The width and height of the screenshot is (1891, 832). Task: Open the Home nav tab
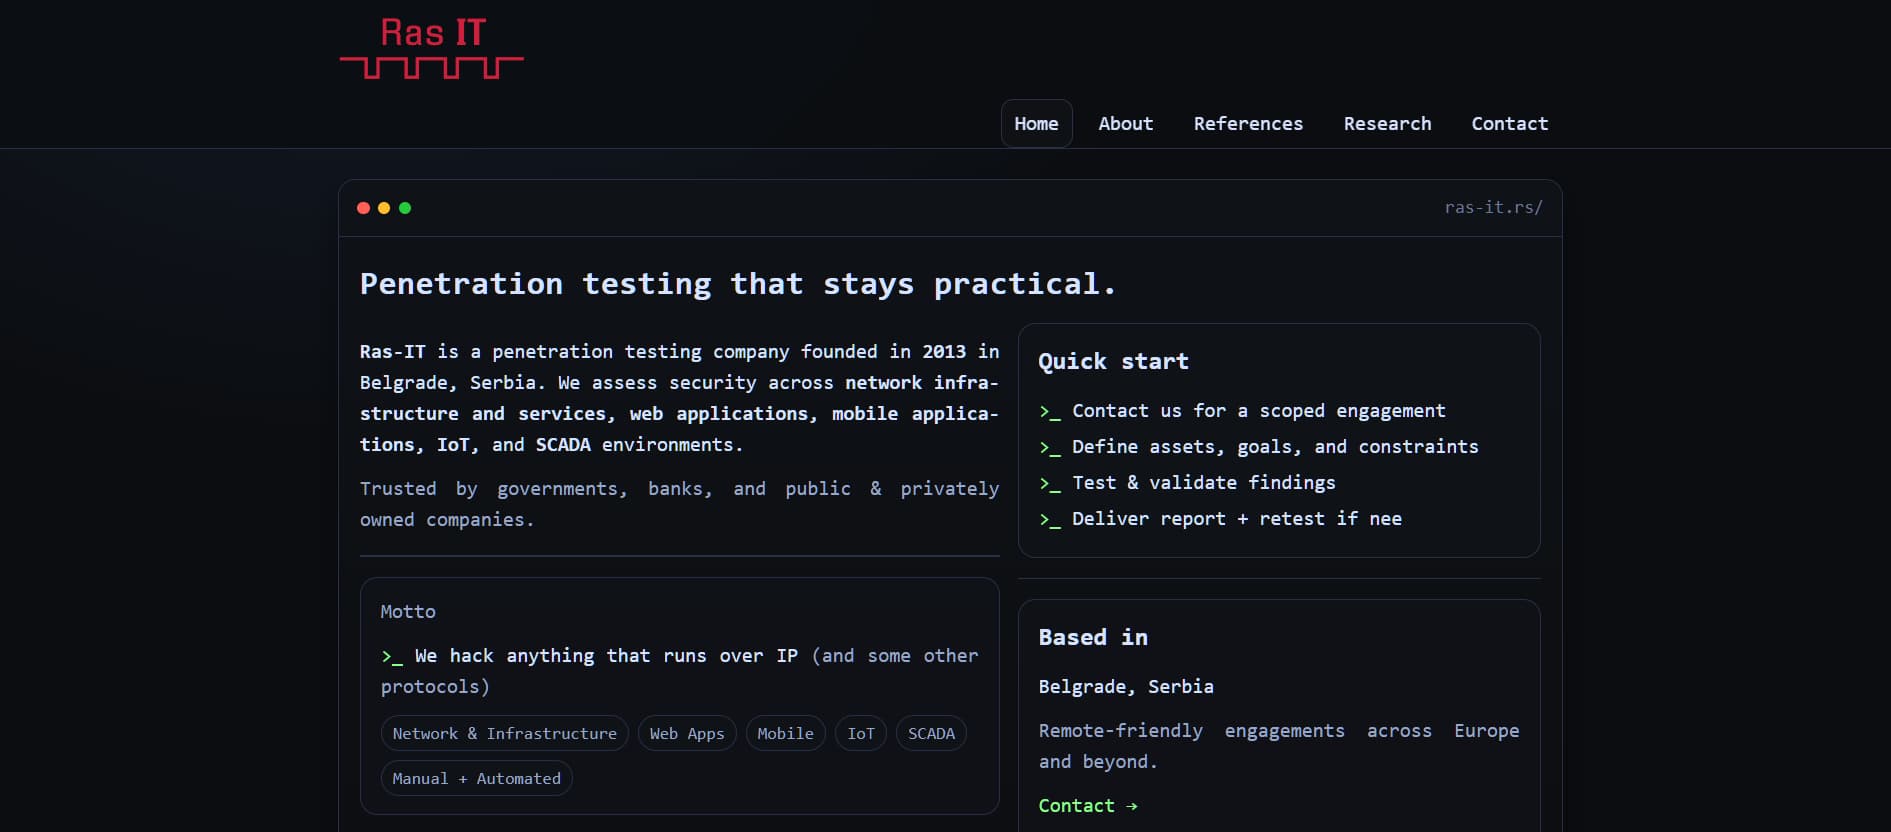pyautogui.click(x=1036, y=123)
